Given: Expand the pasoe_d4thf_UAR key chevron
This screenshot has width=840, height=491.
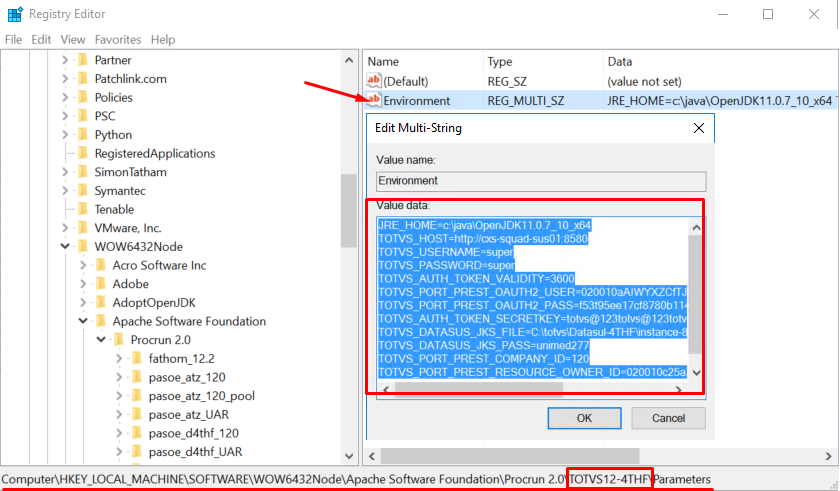Looking at the screenshot, I should click(x=119, y=452).
